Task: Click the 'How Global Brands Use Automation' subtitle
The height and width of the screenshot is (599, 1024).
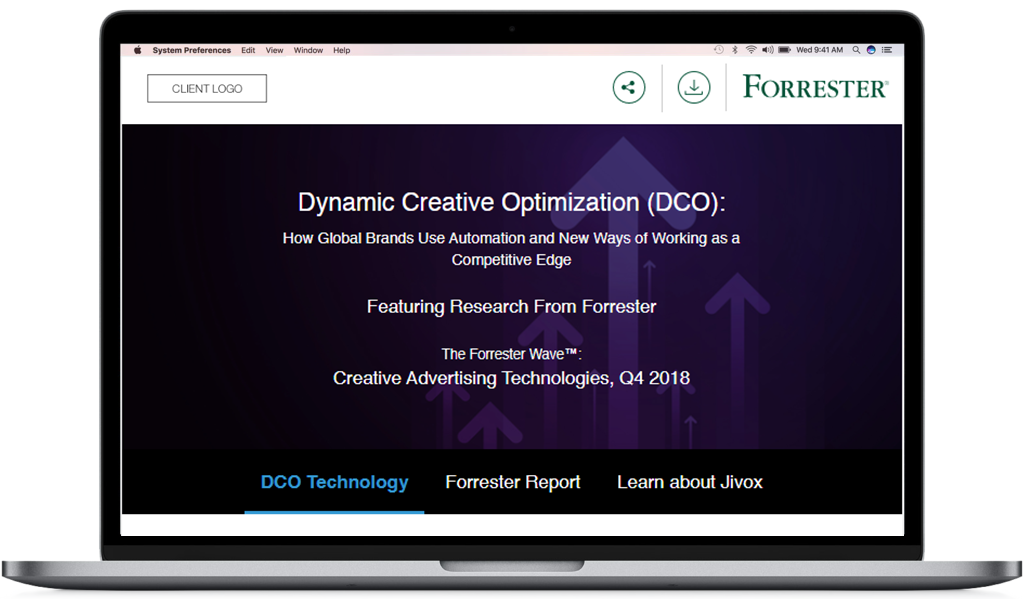Action: coord(511,248)
